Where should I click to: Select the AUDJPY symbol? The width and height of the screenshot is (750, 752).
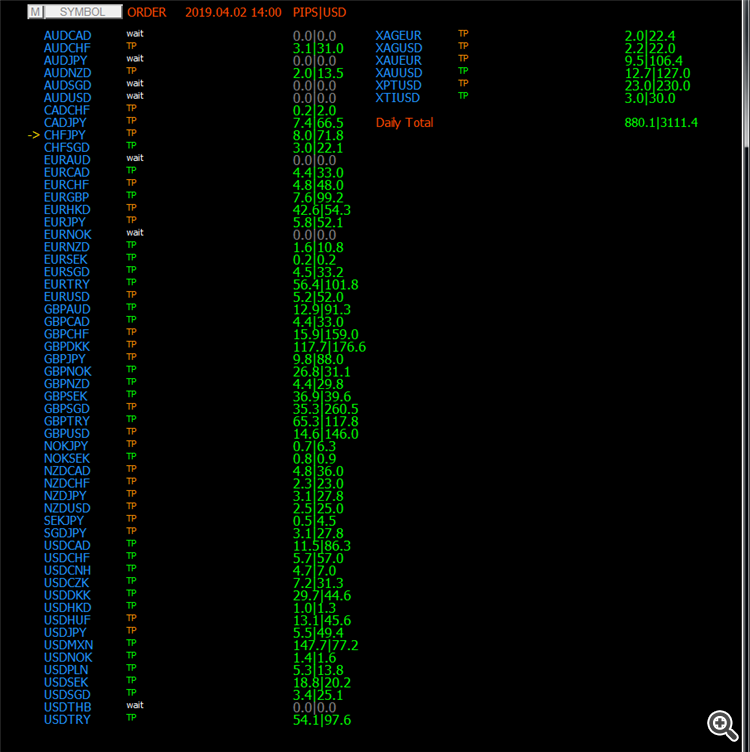pyautogui.click(x=66, y=60)
